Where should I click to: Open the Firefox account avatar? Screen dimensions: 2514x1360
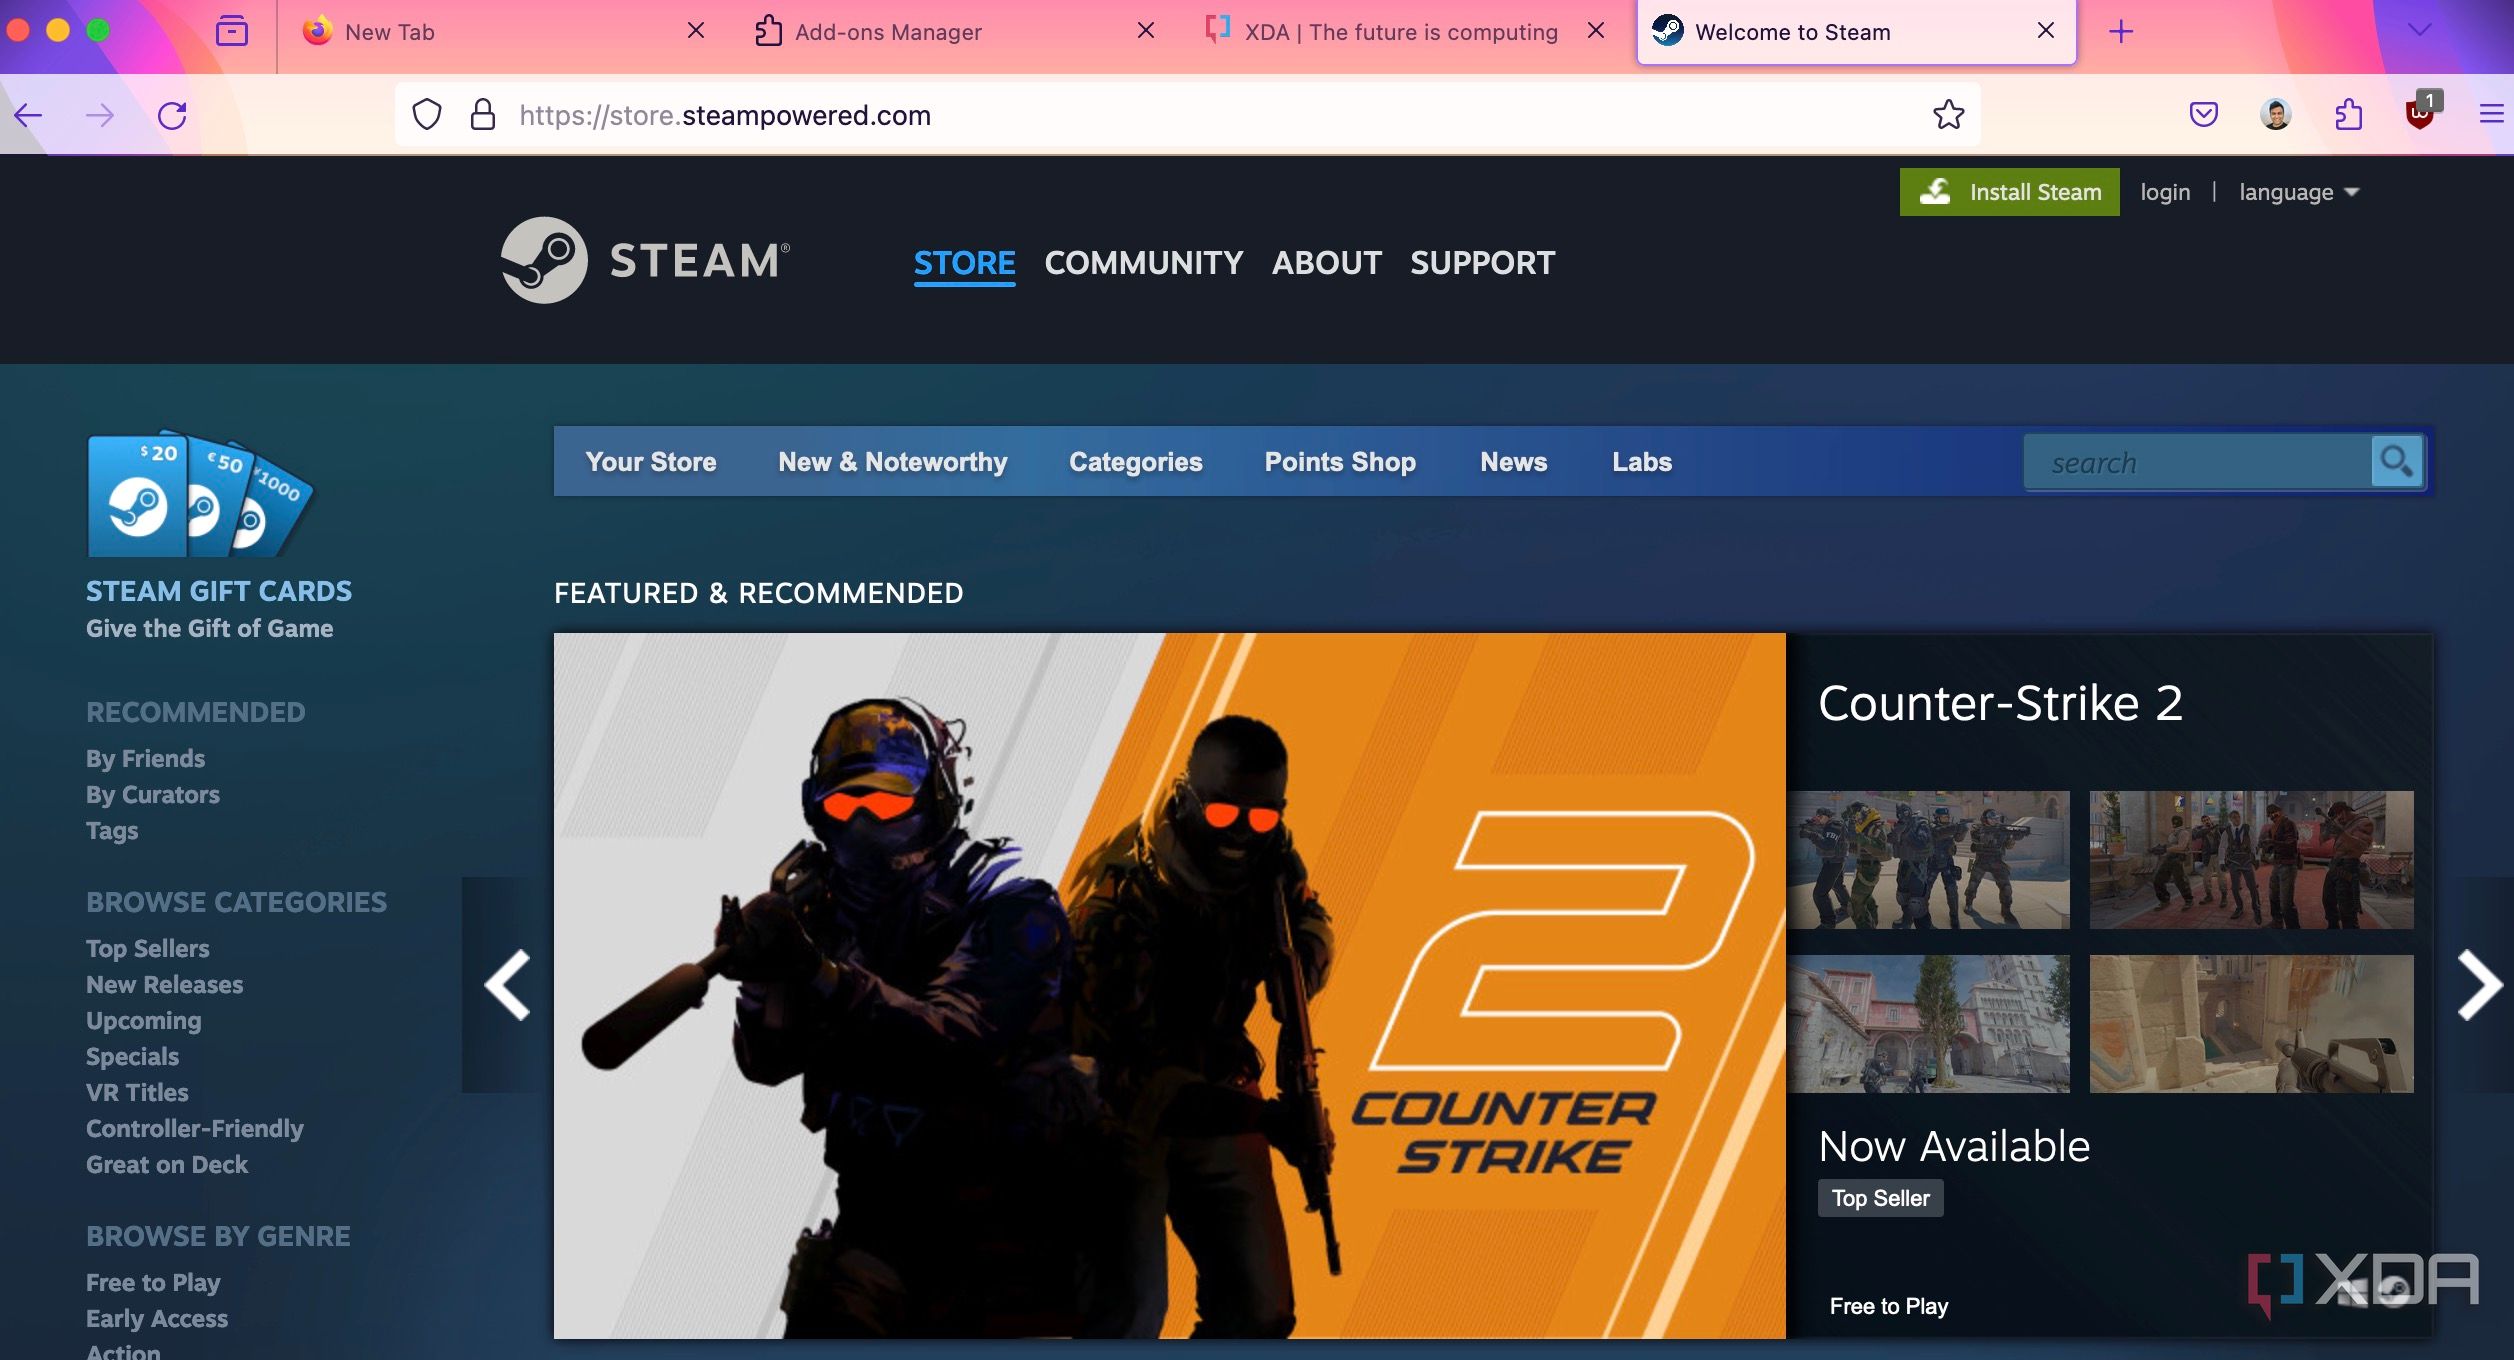[x=2276, y=115]
